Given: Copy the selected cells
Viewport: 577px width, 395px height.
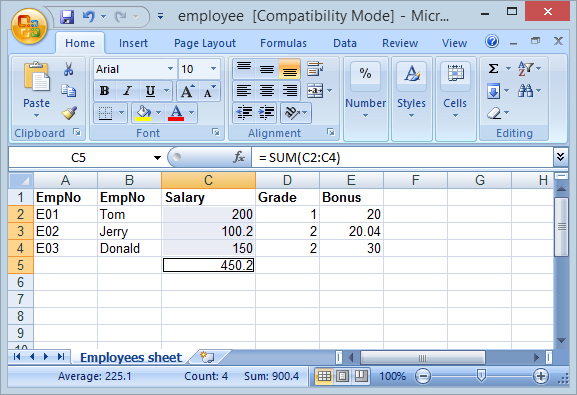Looking at the screenshot, I should point(68,91).
